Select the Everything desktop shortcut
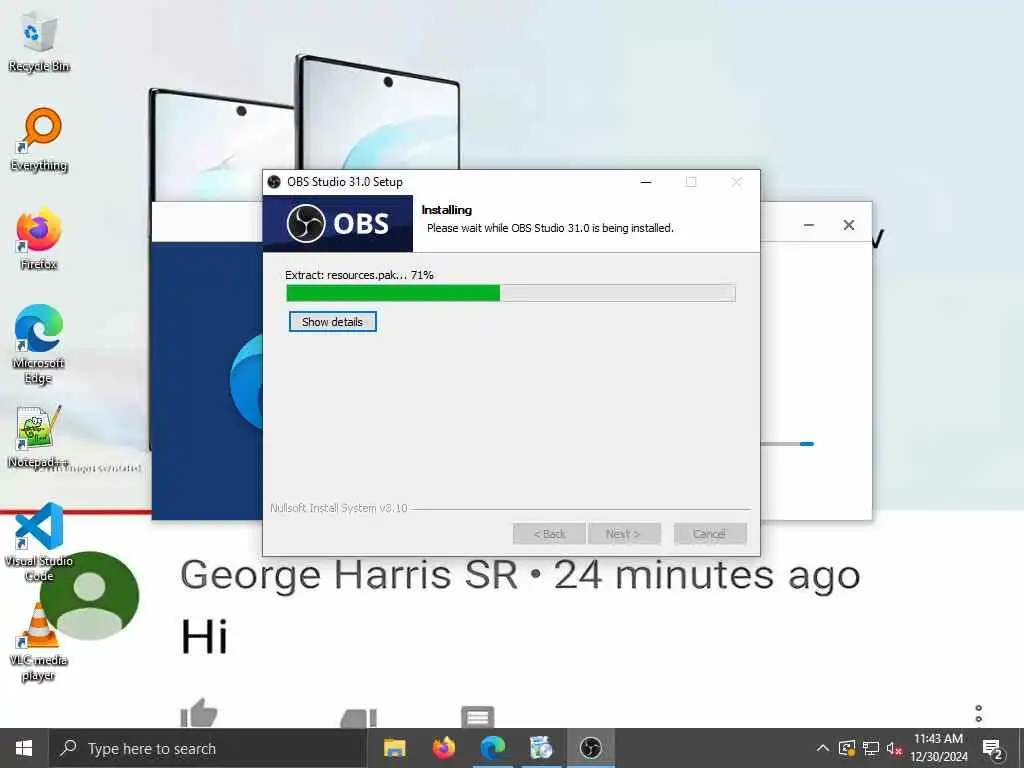The width and height of the screenshot is (1024, 768). [39, 139]
